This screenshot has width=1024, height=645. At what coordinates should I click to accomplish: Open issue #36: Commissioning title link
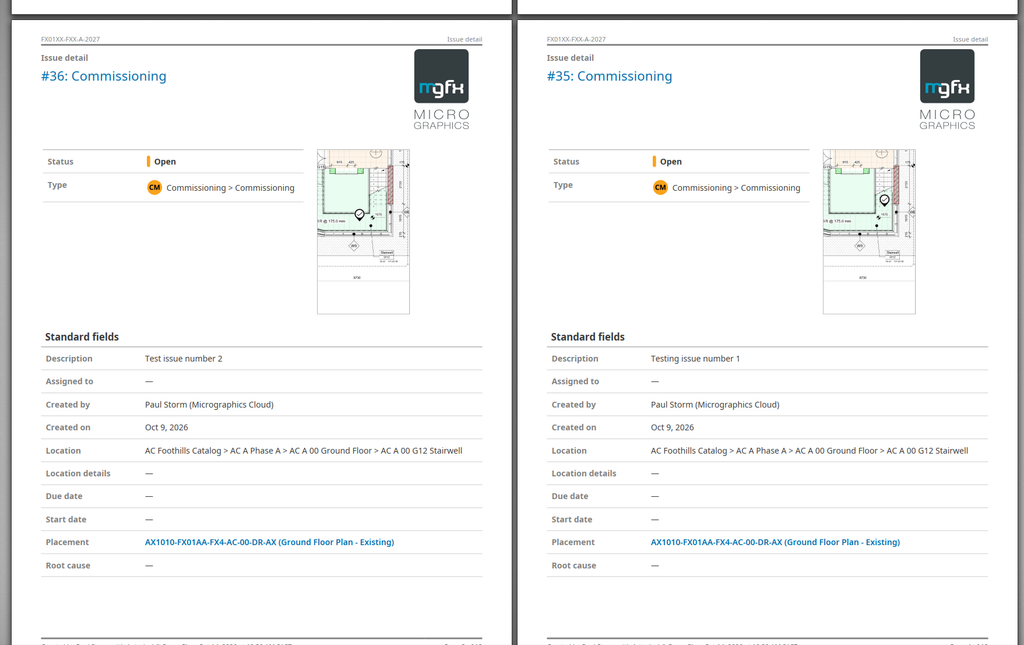(x=104, y=76)
